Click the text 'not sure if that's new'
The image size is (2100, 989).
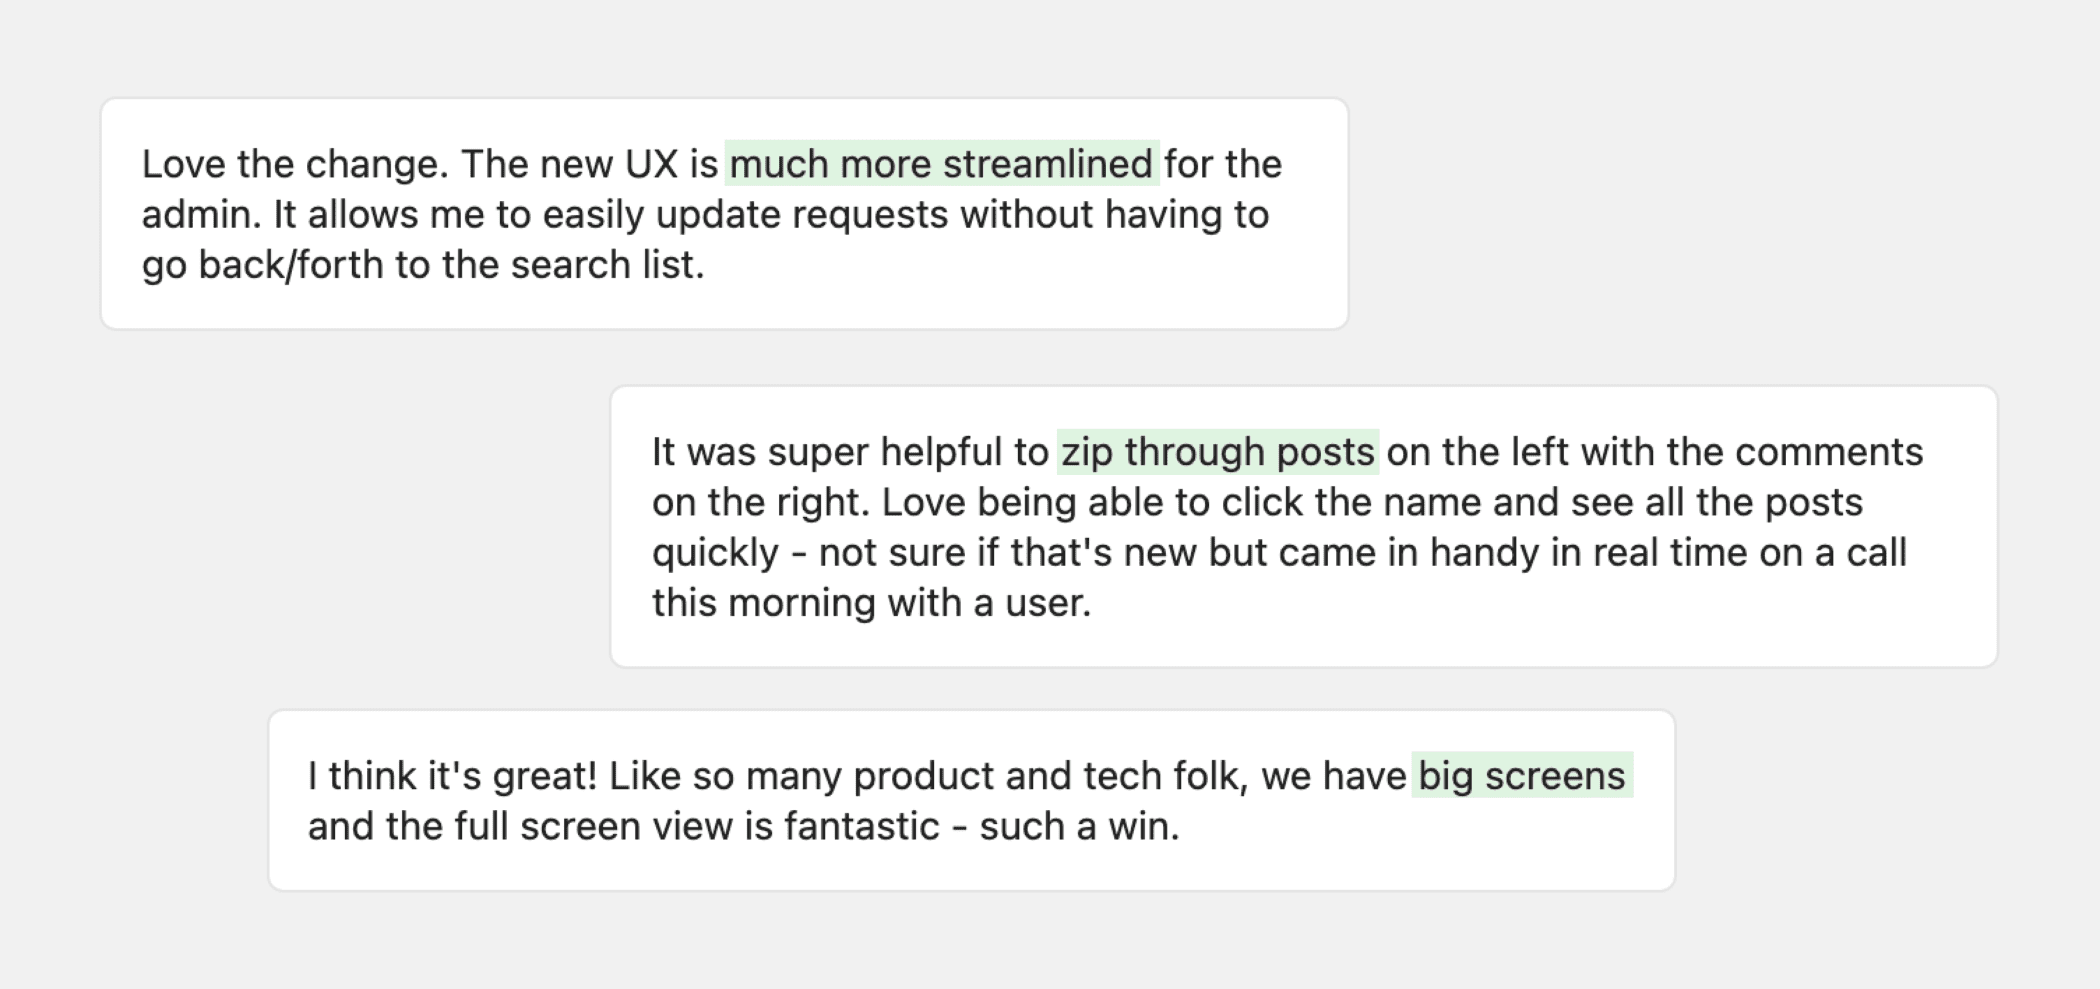pos(1008,553)
